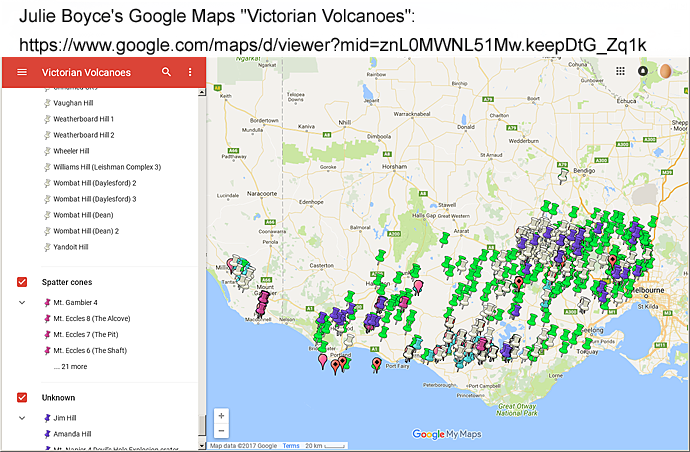Click the sidebar scrollbar thumb

(x=202, y=426)
